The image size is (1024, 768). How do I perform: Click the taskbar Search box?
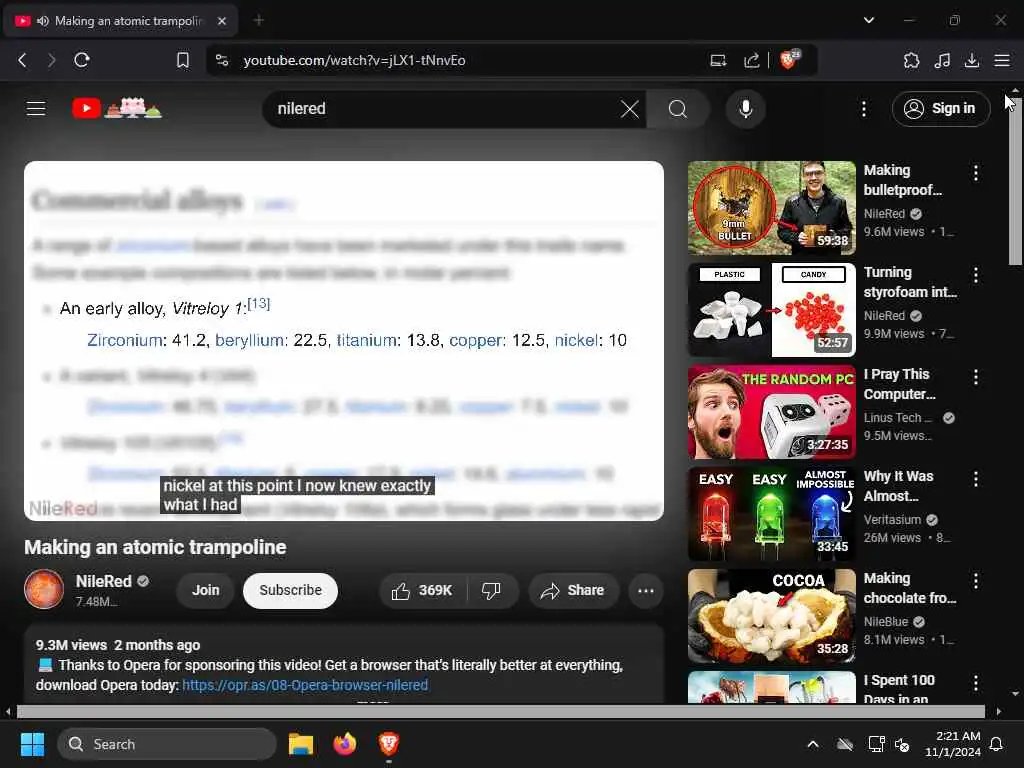[x=167, y=744]
